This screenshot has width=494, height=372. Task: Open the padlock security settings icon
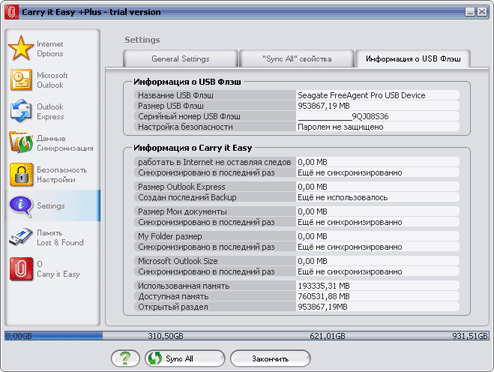coord(21,174)
